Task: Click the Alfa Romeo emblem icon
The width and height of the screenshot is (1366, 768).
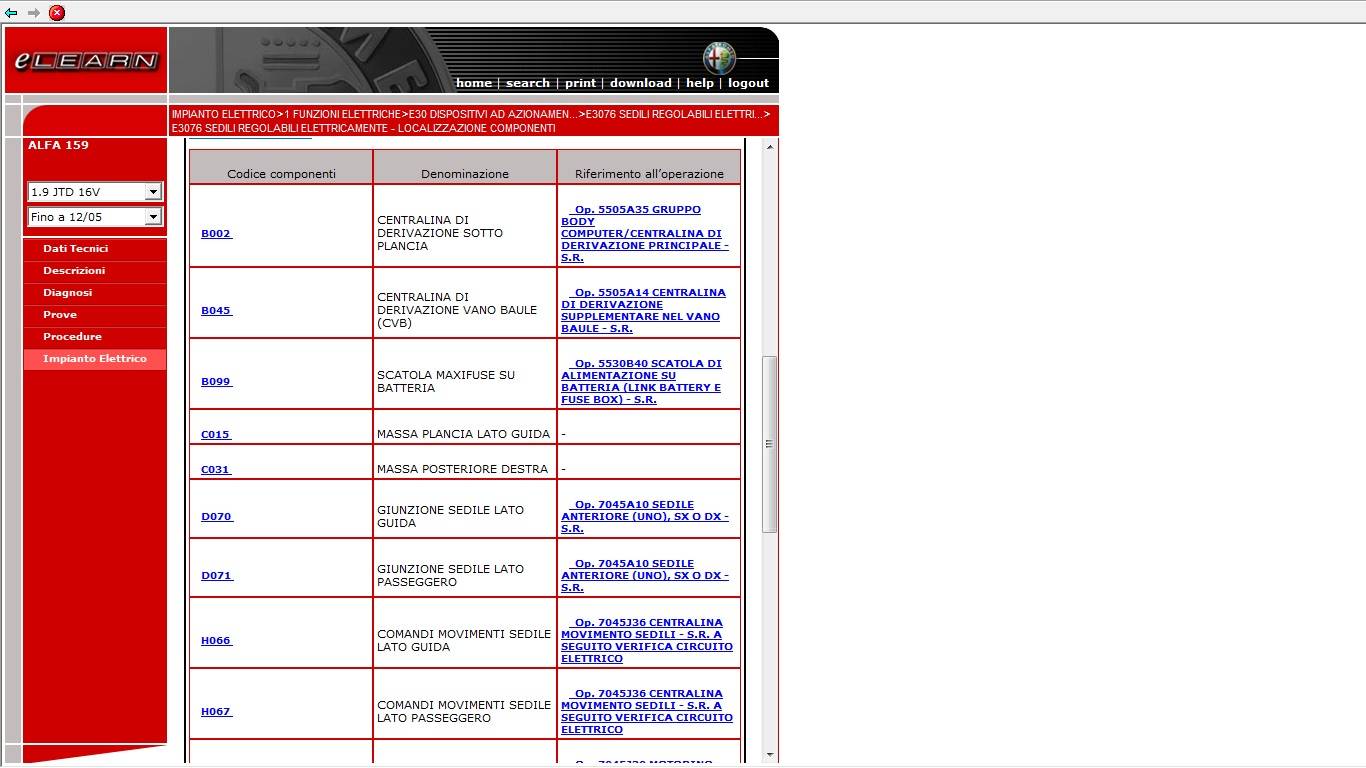Action: [718, 58]
